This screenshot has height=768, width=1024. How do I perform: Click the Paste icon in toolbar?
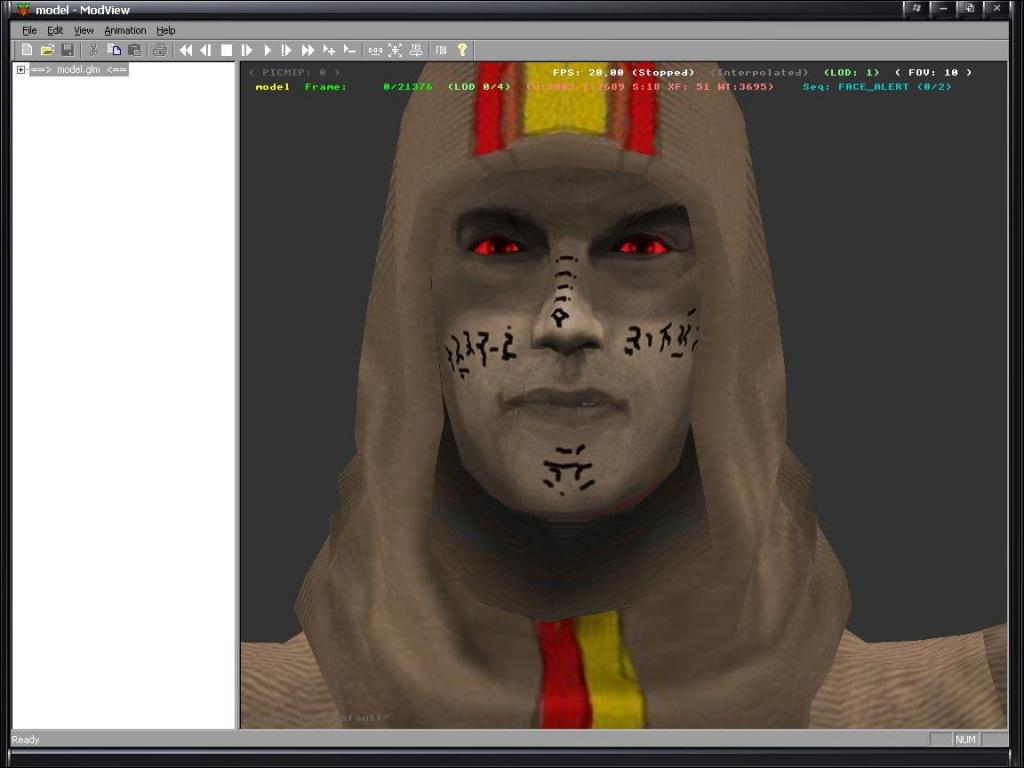click(x=134, y=50)
